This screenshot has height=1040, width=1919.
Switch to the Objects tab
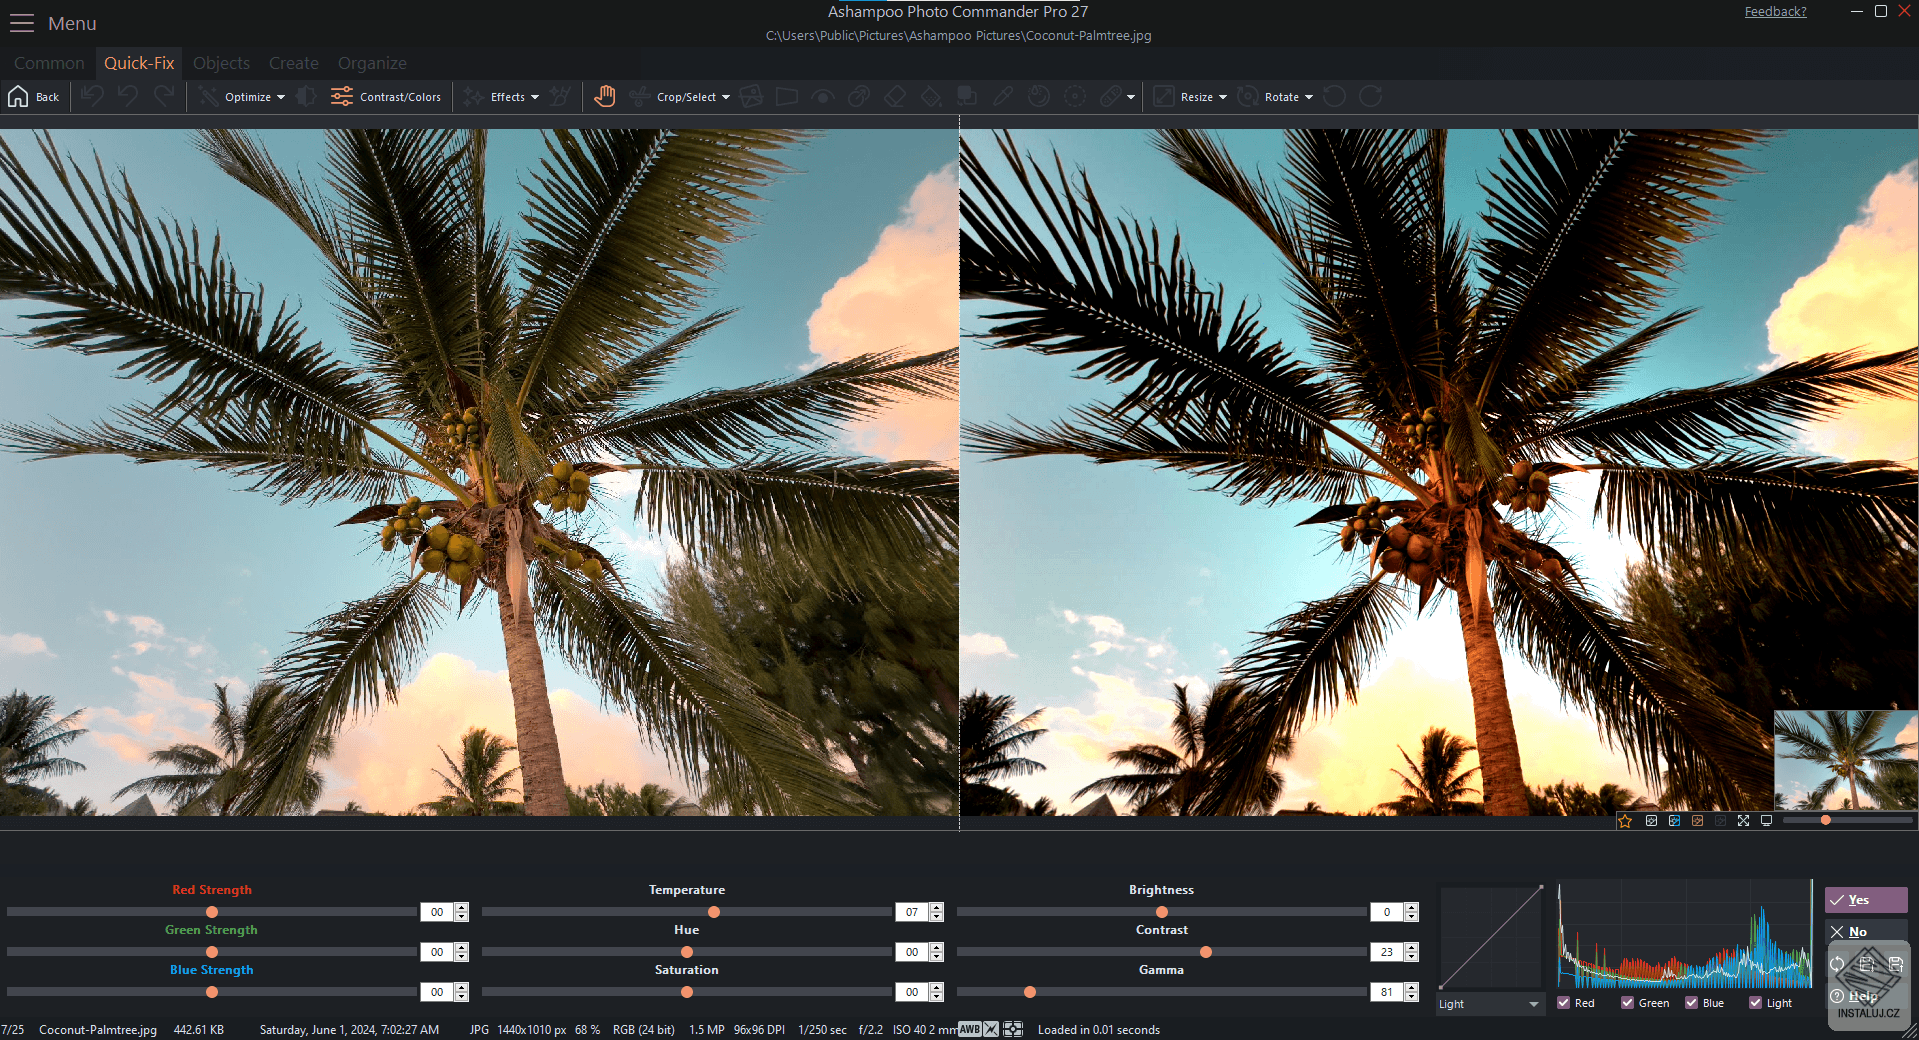coord(221,63)
